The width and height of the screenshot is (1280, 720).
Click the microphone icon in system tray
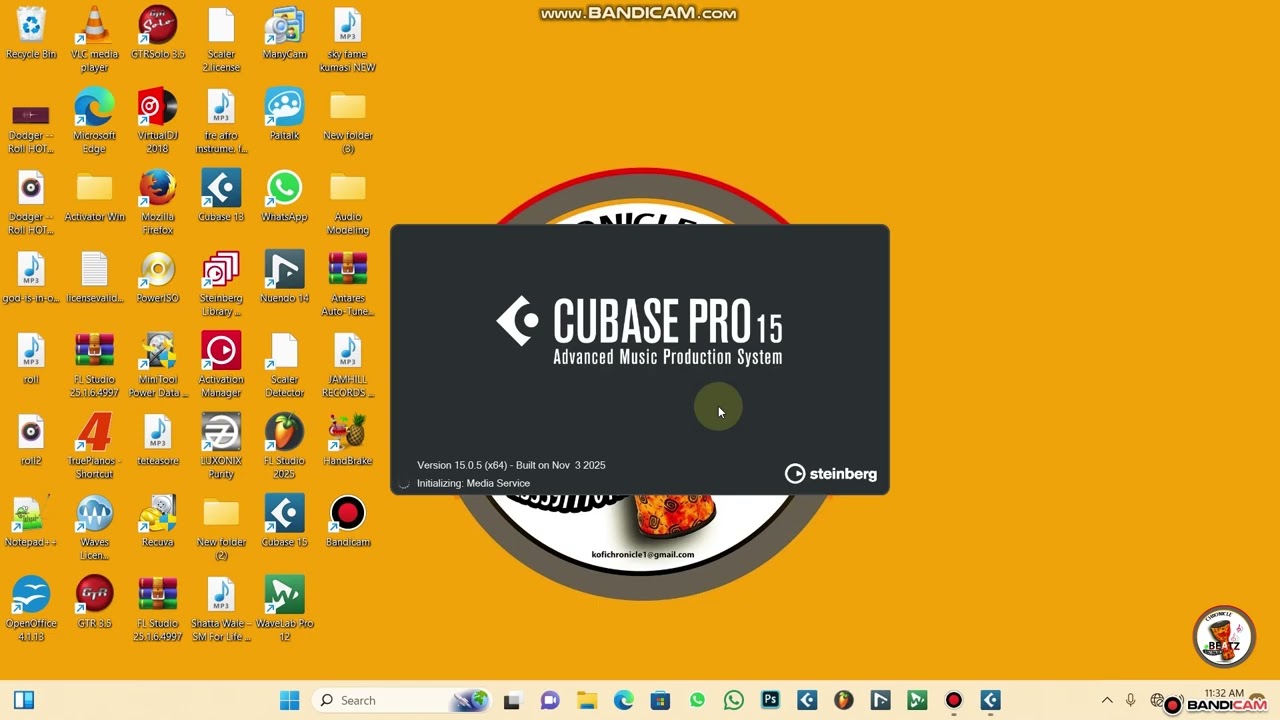coord(1131,700)
